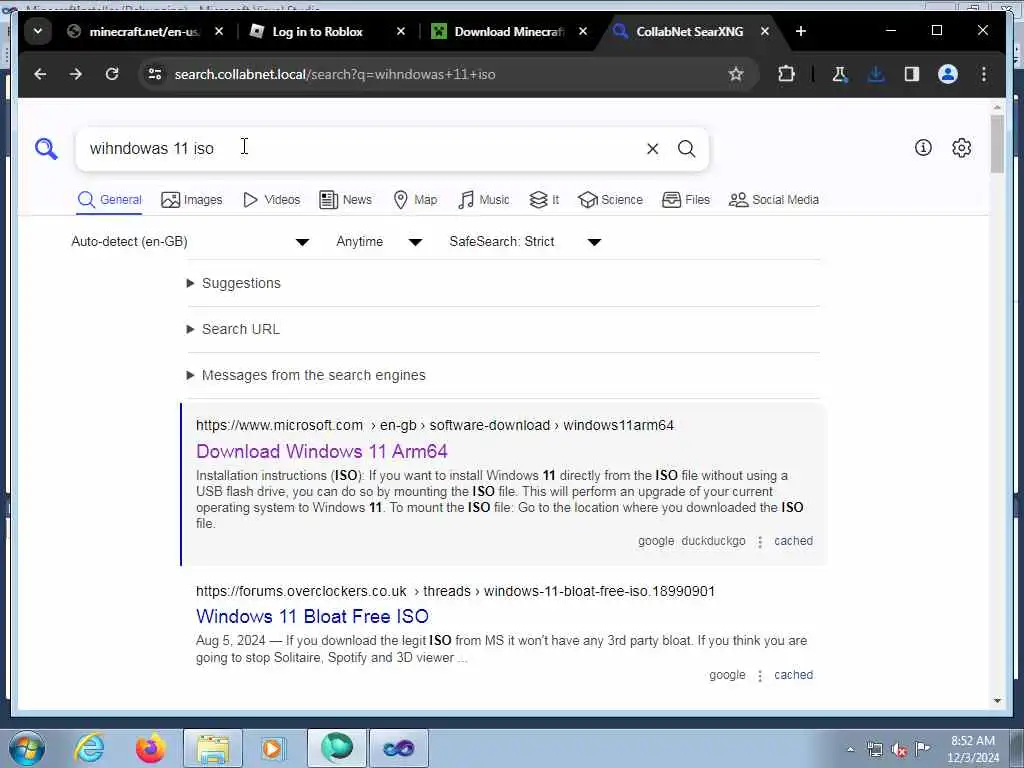Switch to the Log in to Roblox tab
The image size is (1024, 768).
[317, 31]
